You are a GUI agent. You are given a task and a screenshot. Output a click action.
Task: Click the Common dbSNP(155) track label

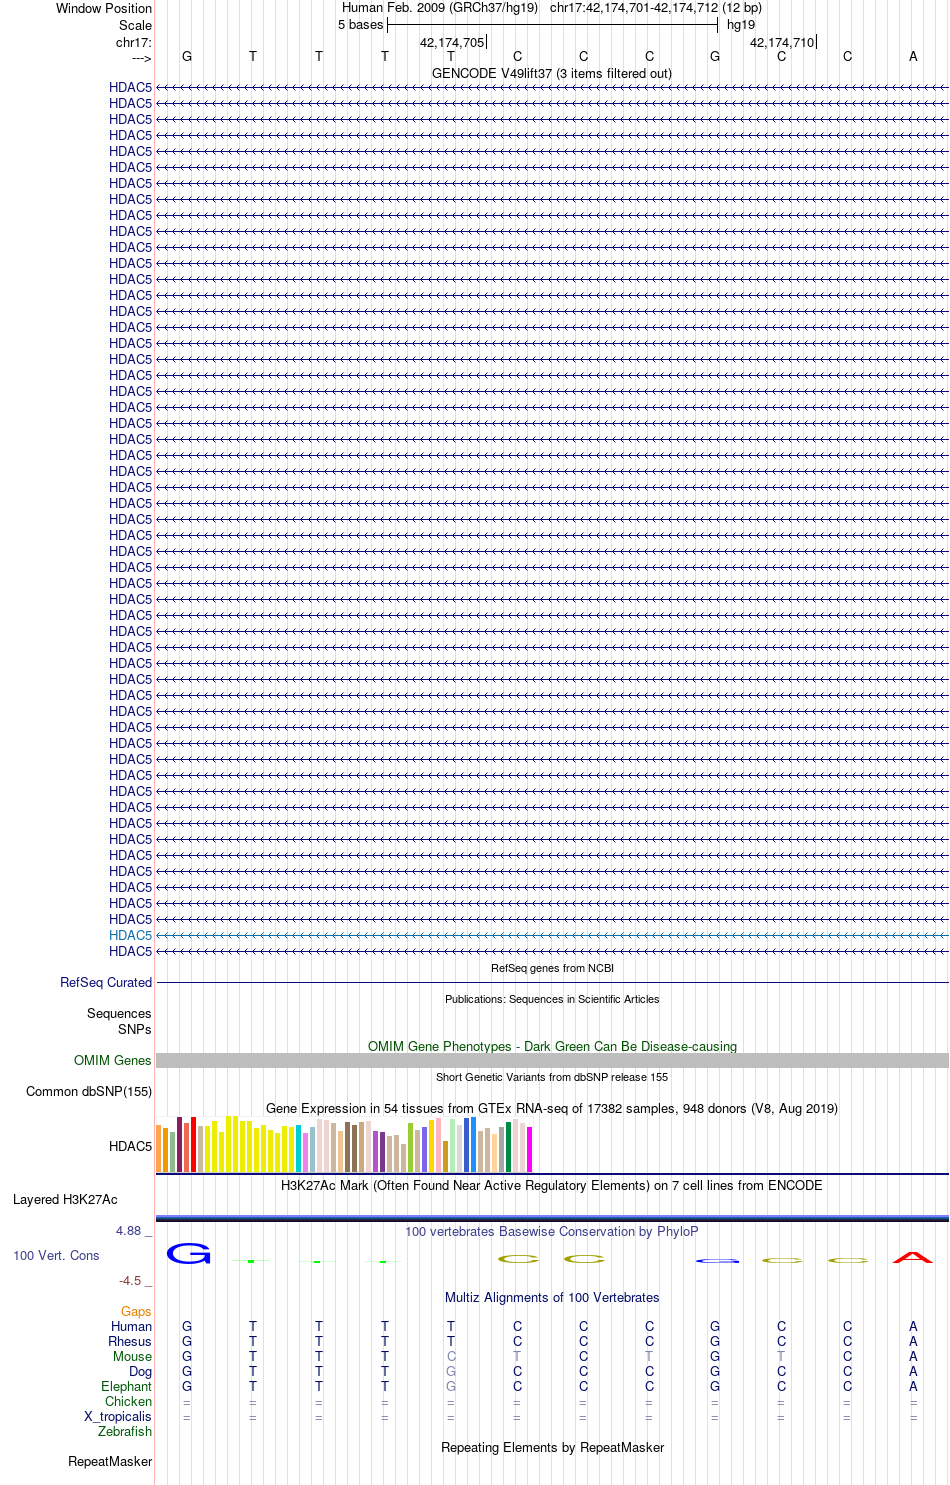tap(89, 1092)
